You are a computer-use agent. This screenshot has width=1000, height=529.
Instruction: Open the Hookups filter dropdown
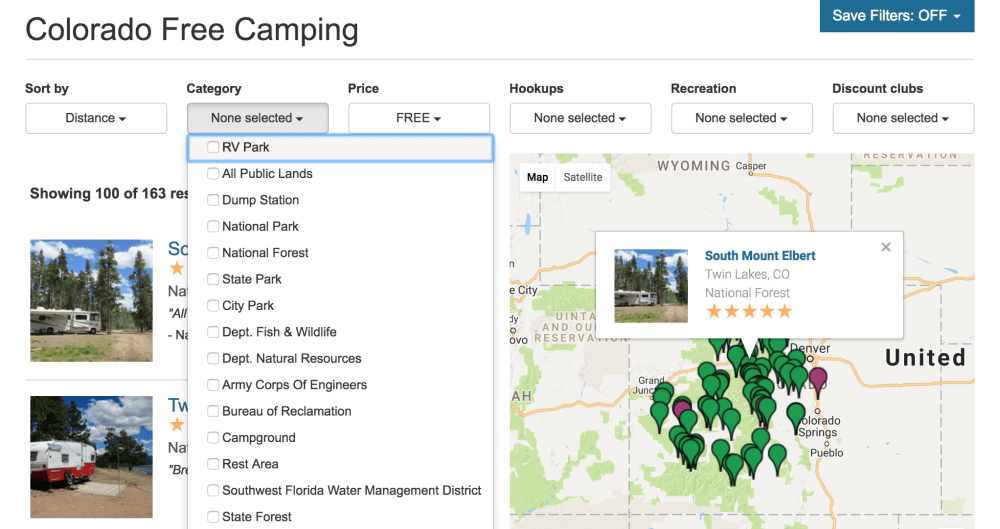[580, 118]
